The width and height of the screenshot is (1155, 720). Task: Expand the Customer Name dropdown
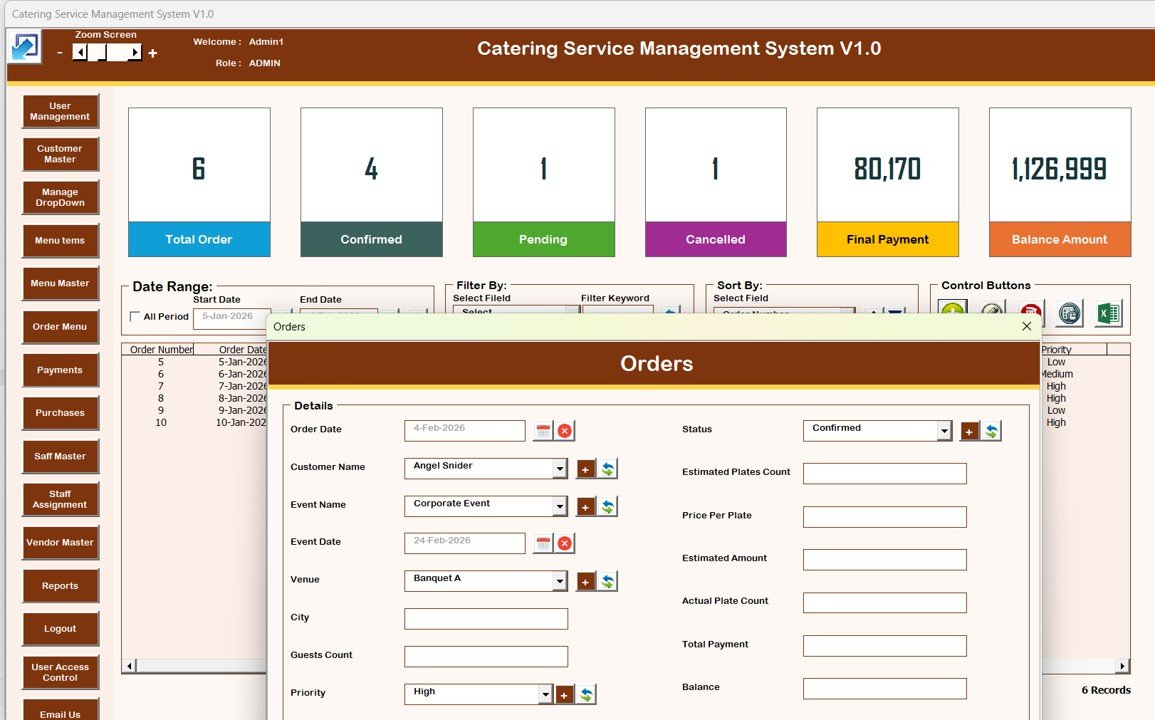click(x=559, y=468)
